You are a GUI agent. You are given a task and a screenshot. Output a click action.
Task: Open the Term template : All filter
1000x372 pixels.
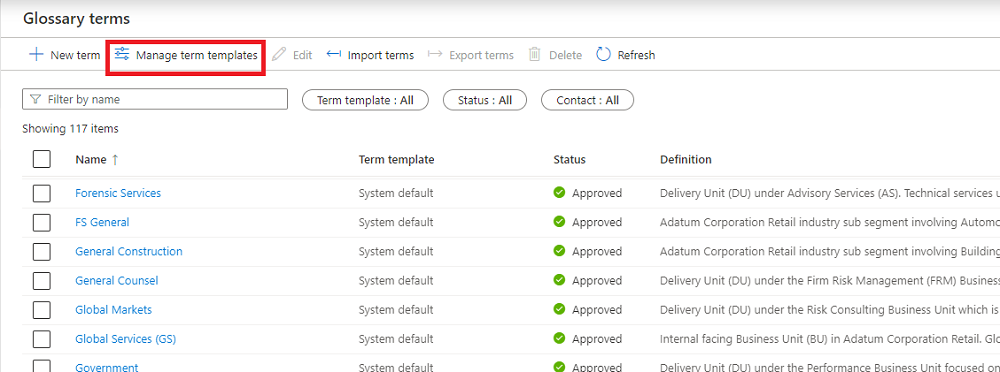(365, 100)
